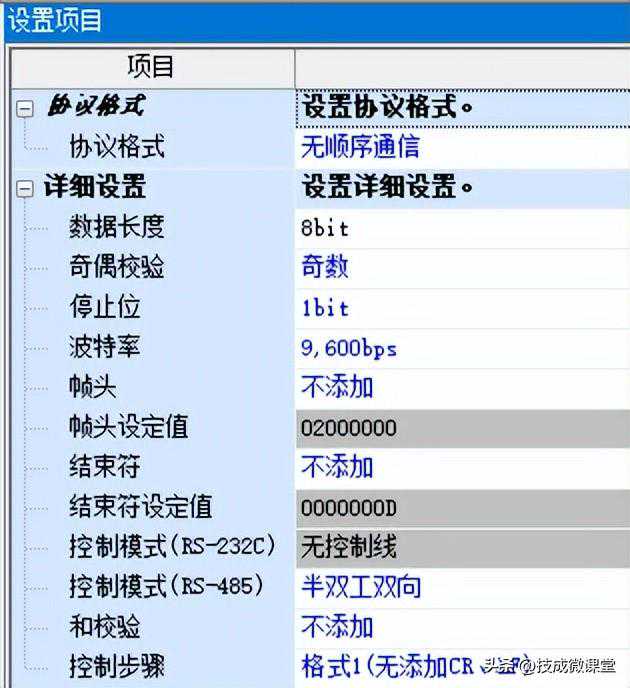
Task: Select the 数据长度 row label
Action: click(116, 228)
